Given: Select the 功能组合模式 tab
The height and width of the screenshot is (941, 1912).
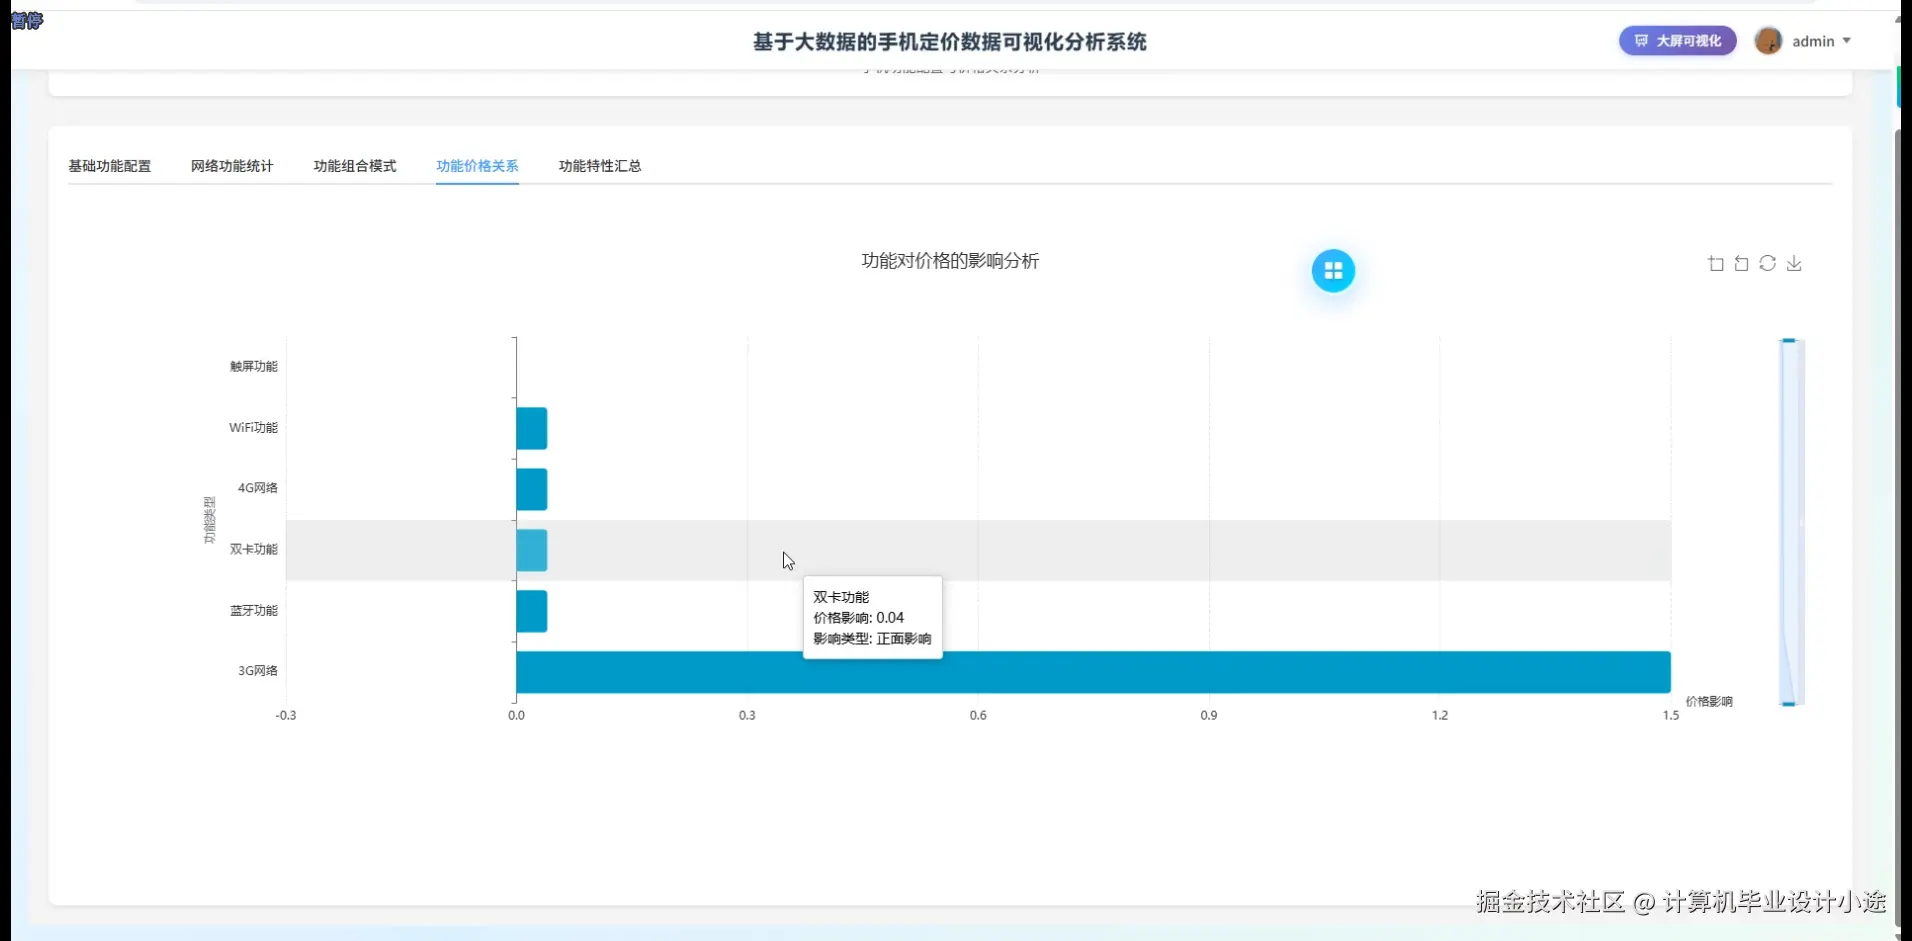Looking at the screenshot, I should pos(353,166).
